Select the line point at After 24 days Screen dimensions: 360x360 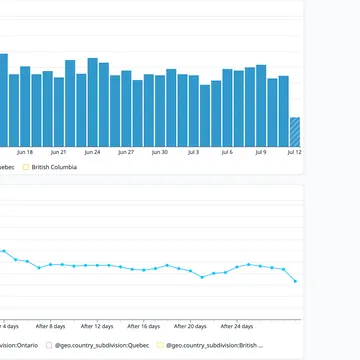237,267
